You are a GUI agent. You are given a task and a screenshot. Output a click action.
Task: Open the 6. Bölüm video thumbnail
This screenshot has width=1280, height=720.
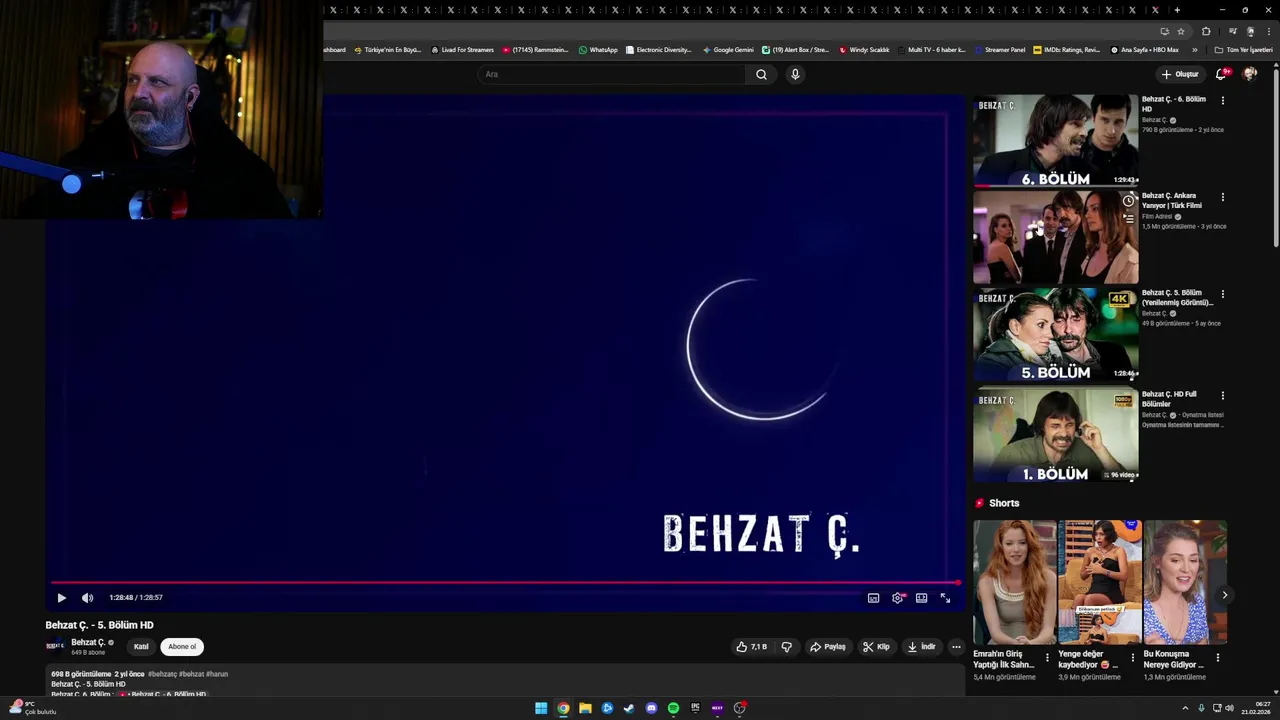click(x=1056, y=141)
